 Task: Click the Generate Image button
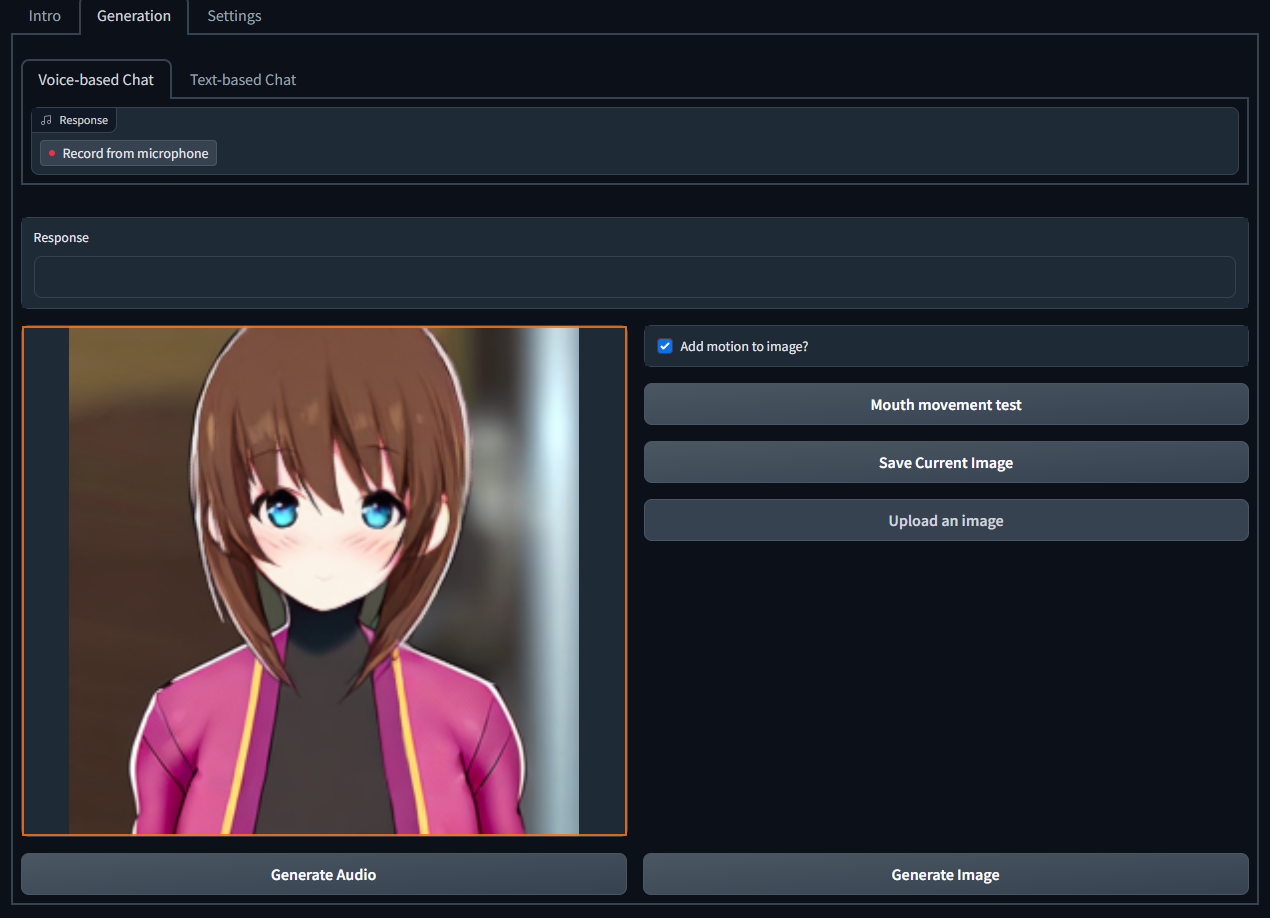pyautogui.click(x=946, y=874)
